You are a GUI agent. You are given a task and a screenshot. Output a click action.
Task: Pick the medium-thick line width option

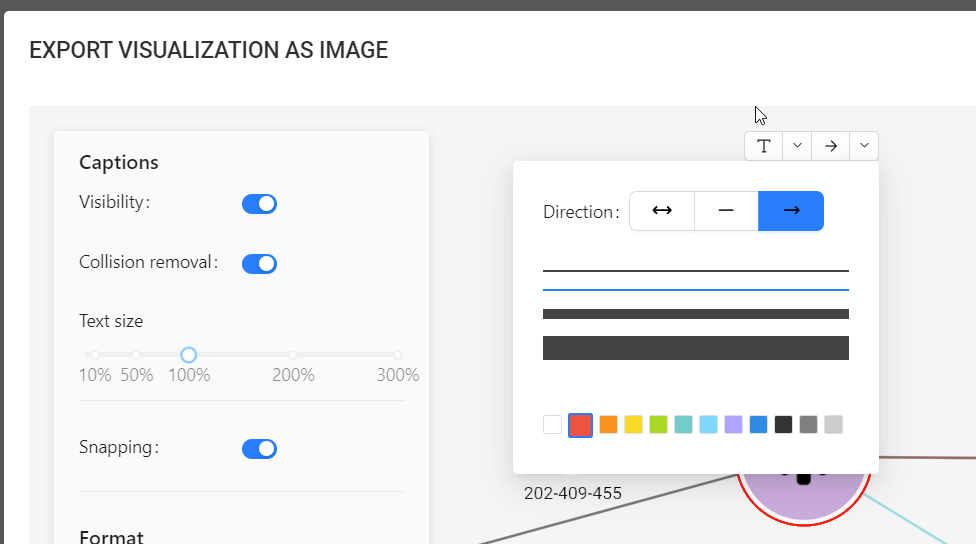click(x=695, y=314)
